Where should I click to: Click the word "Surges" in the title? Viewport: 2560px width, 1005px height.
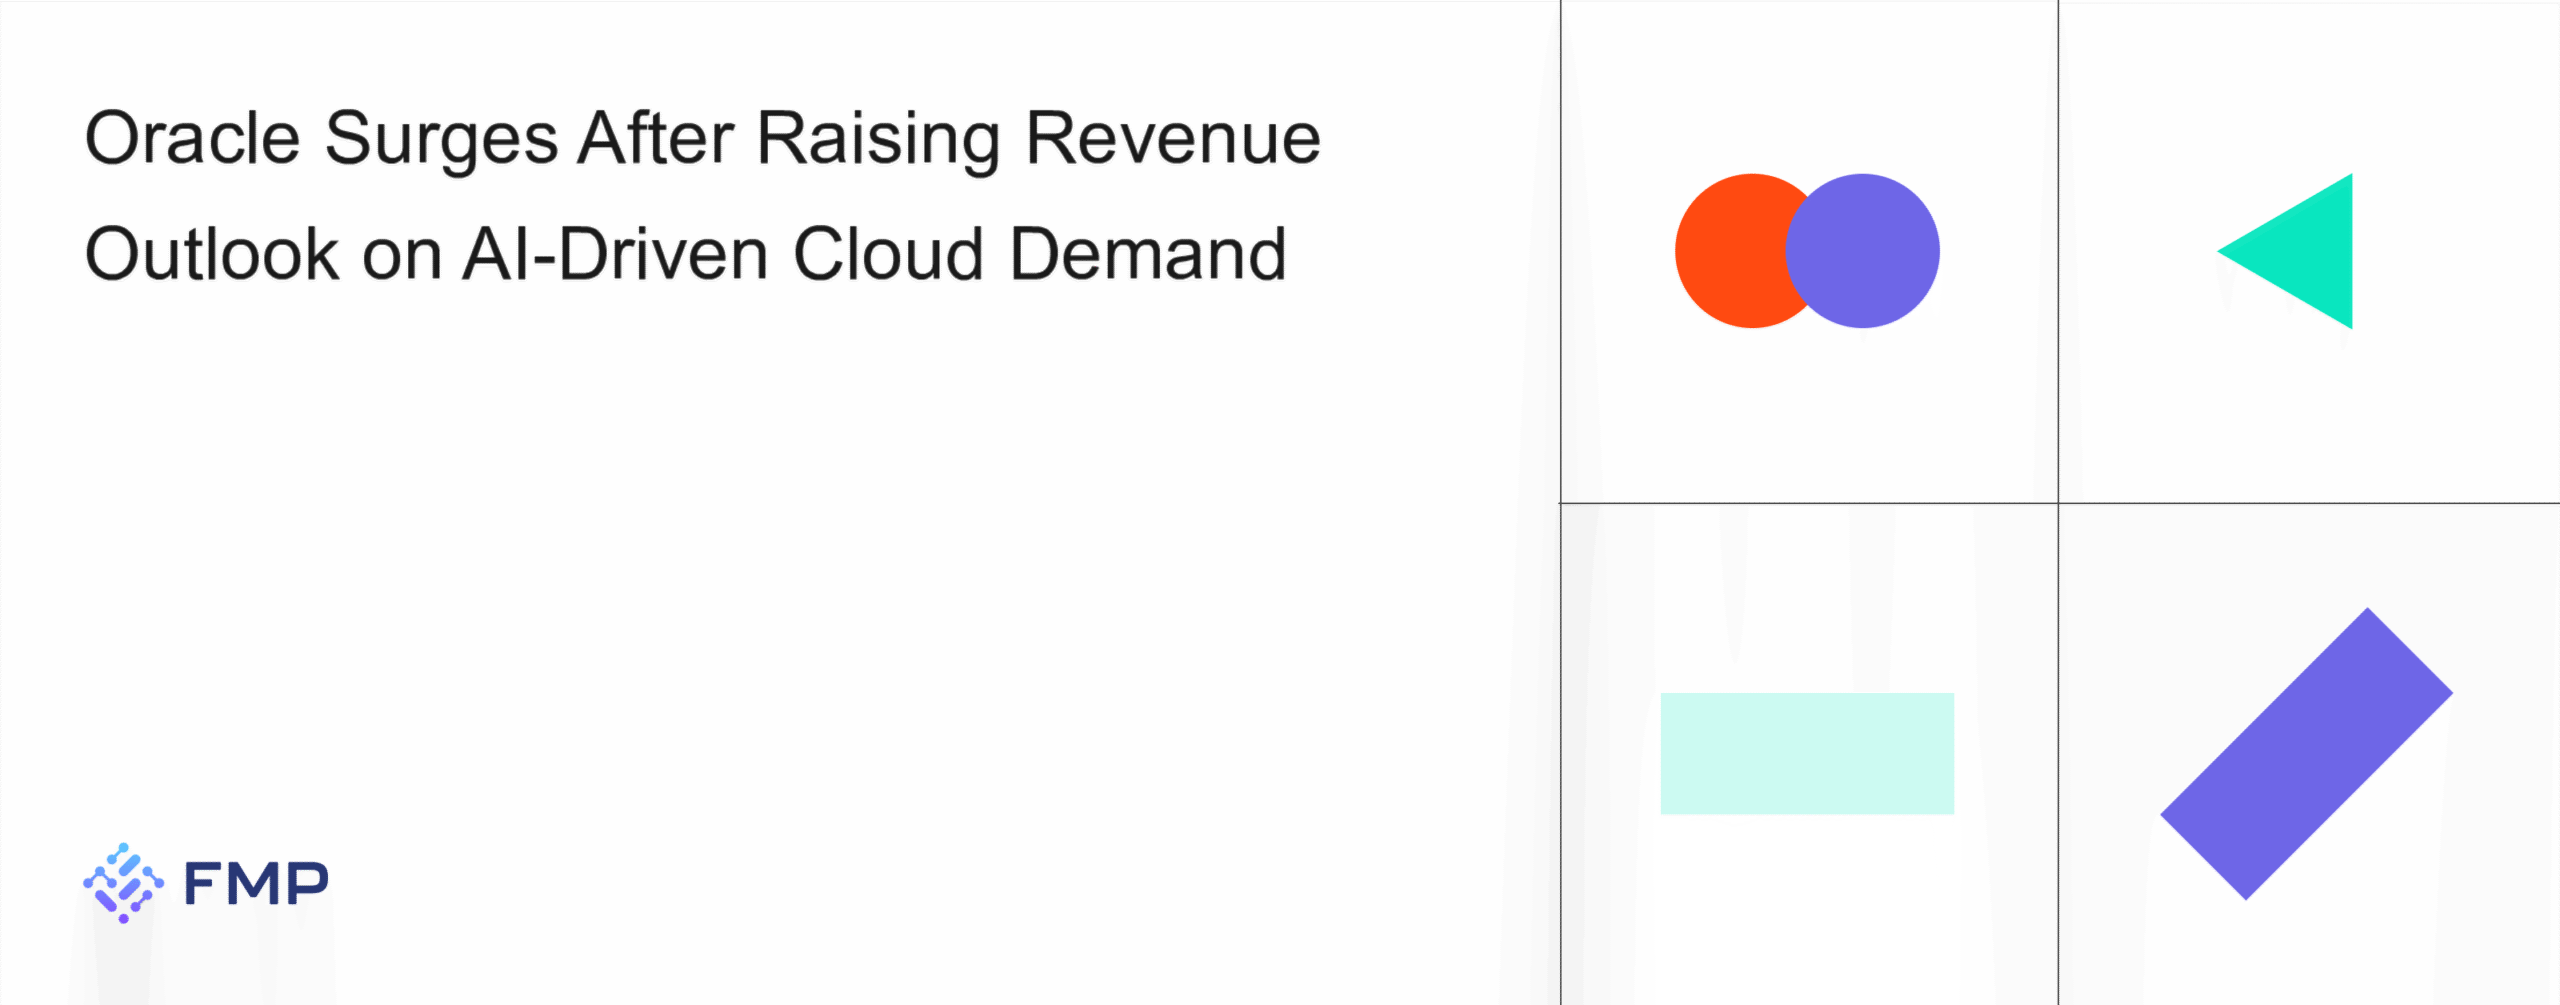tap(441, 140)
